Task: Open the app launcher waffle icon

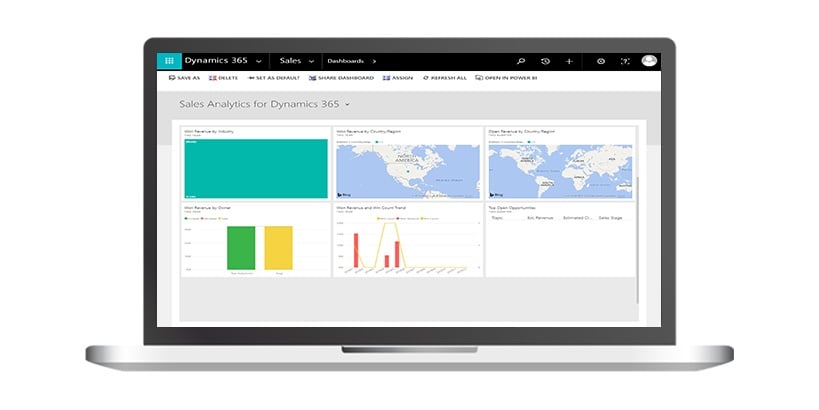Action: (169, 61)
